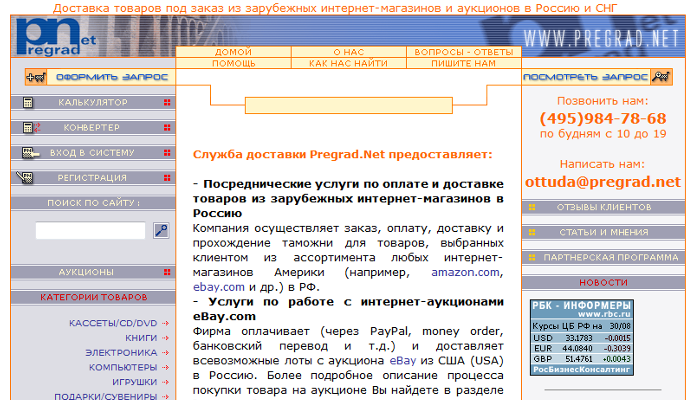
Task: Click the РБК Информеры currency widget
Action: click(x=582, y=337)
